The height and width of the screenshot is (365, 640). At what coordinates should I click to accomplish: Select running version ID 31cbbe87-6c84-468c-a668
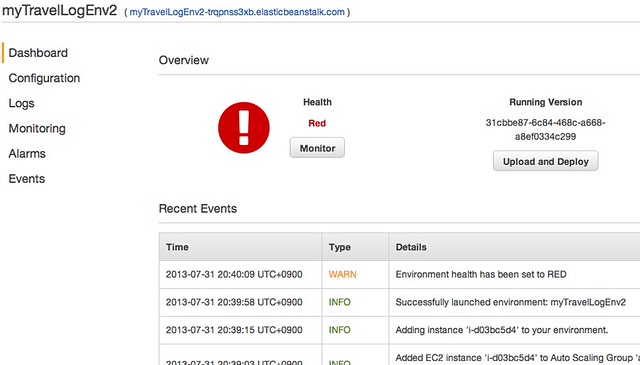545,129
